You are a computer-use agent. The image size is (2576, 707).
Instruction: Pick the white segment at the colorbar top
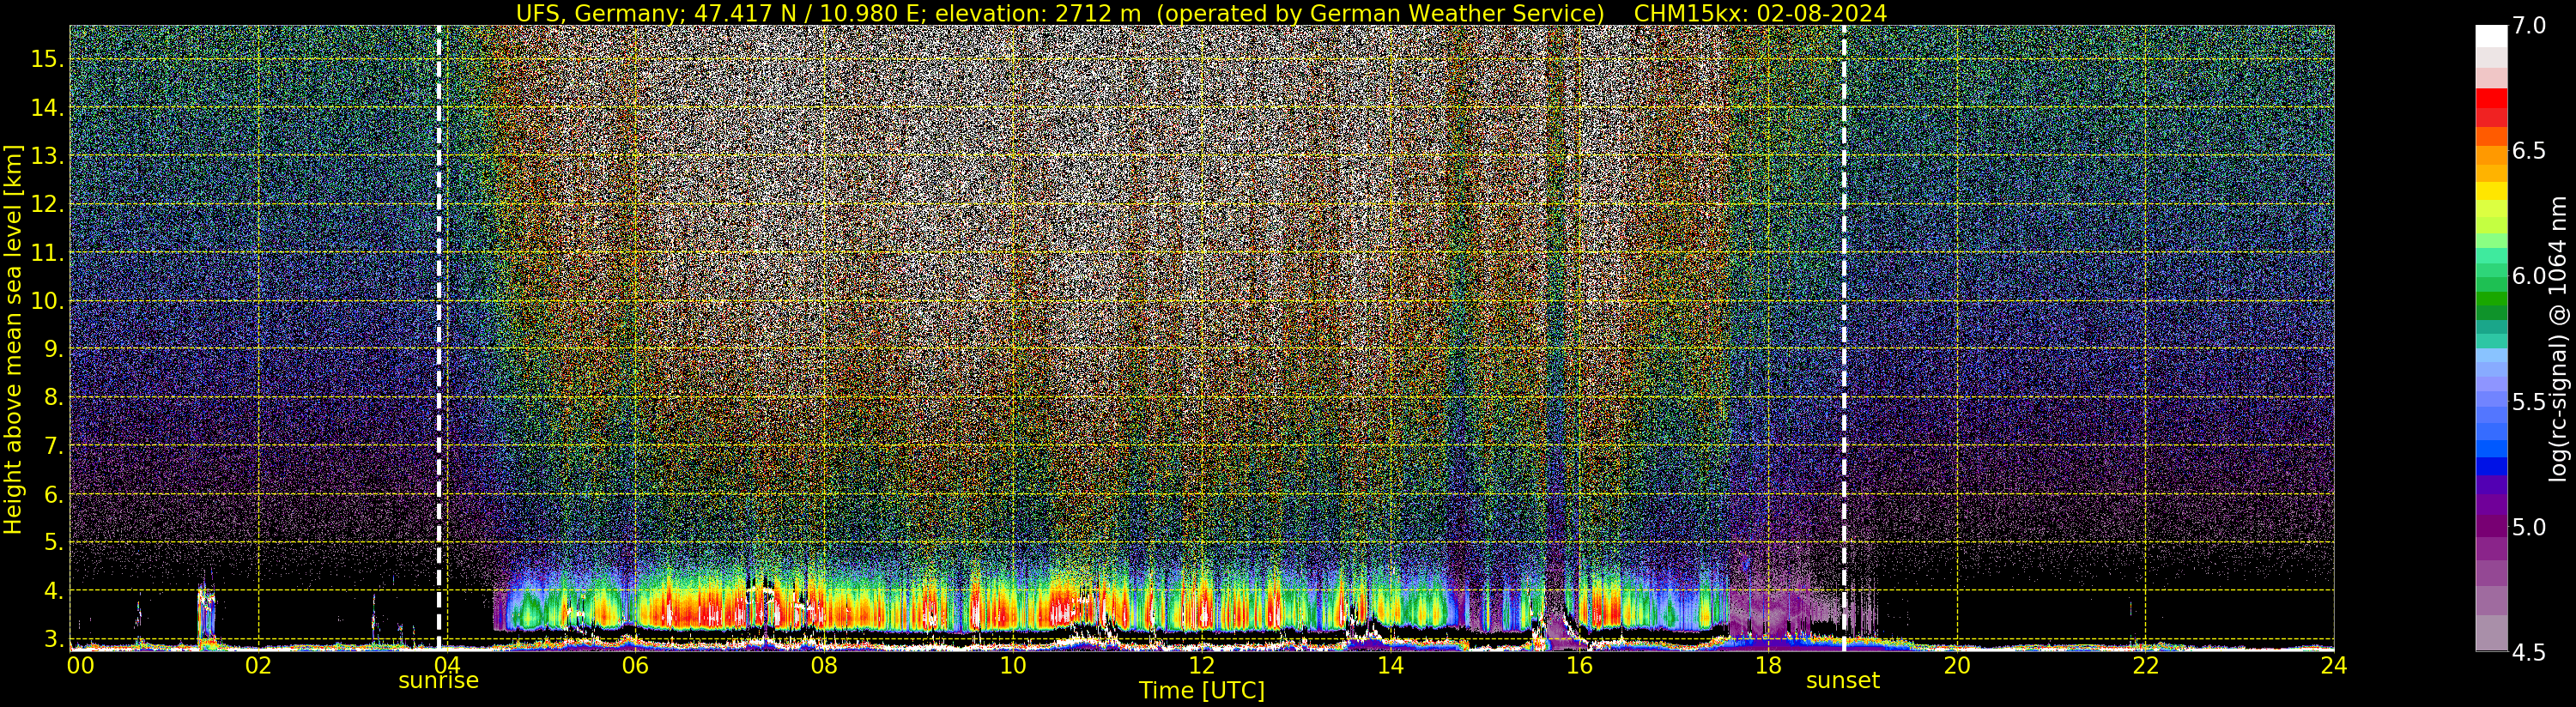point(2491,36)
